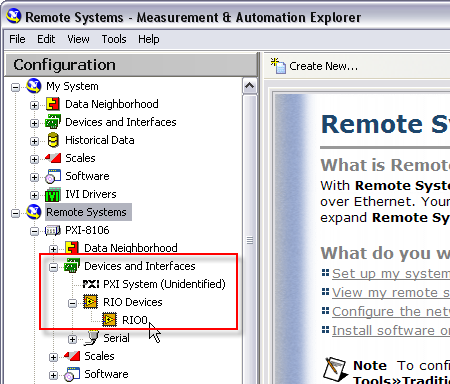The image size is (450, 384).
Task: Click the tree vertical scrollbar thumb
Action: [250, 240]
